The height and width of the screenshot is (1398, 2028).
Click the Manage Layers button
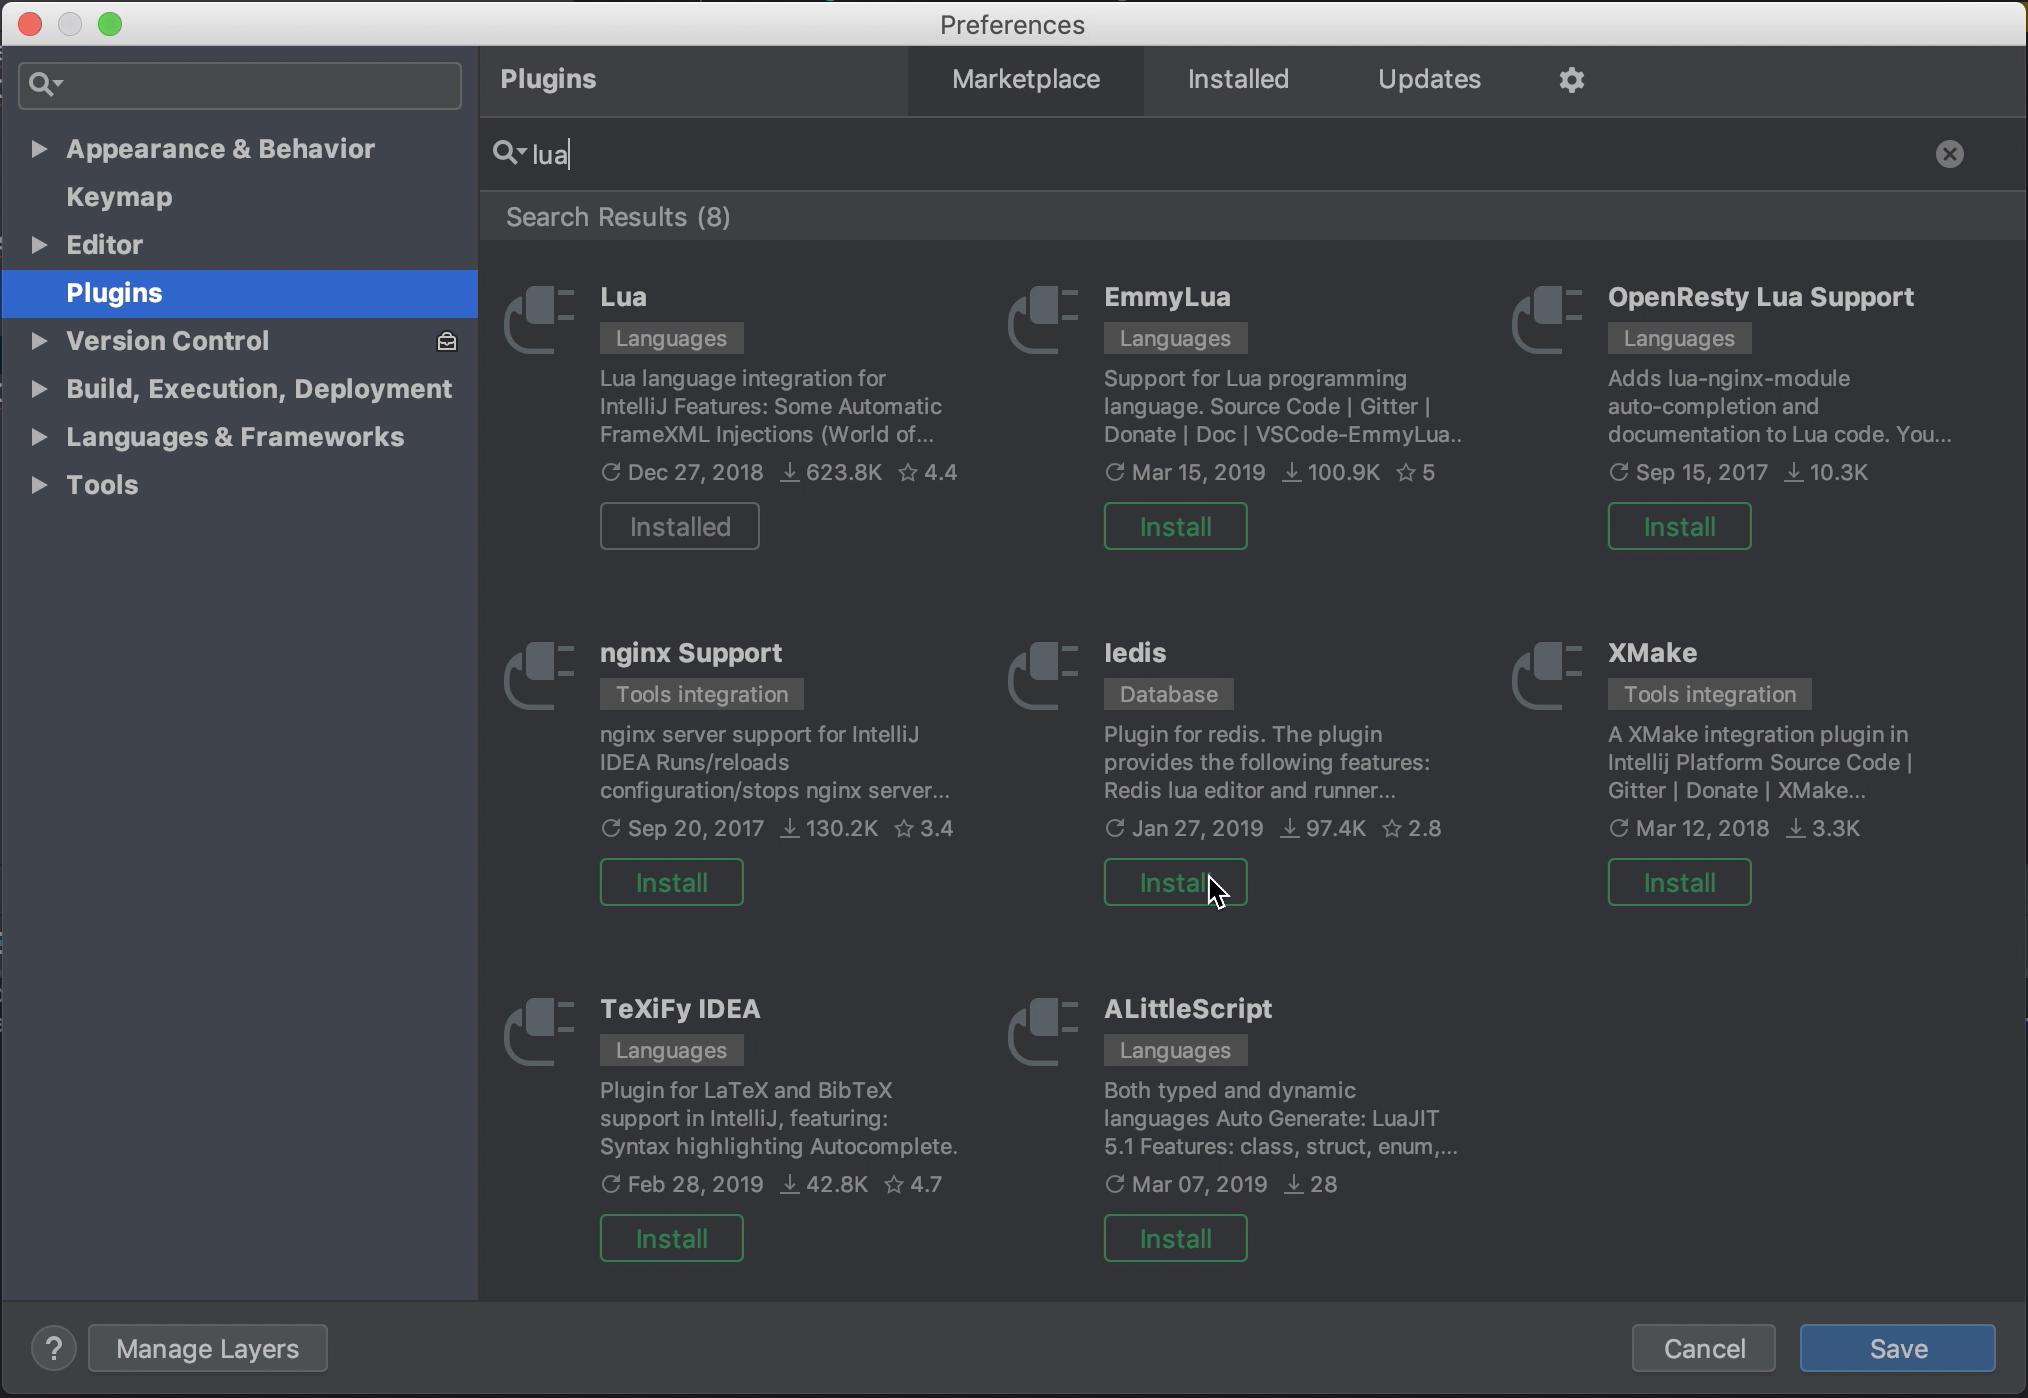208,1349
